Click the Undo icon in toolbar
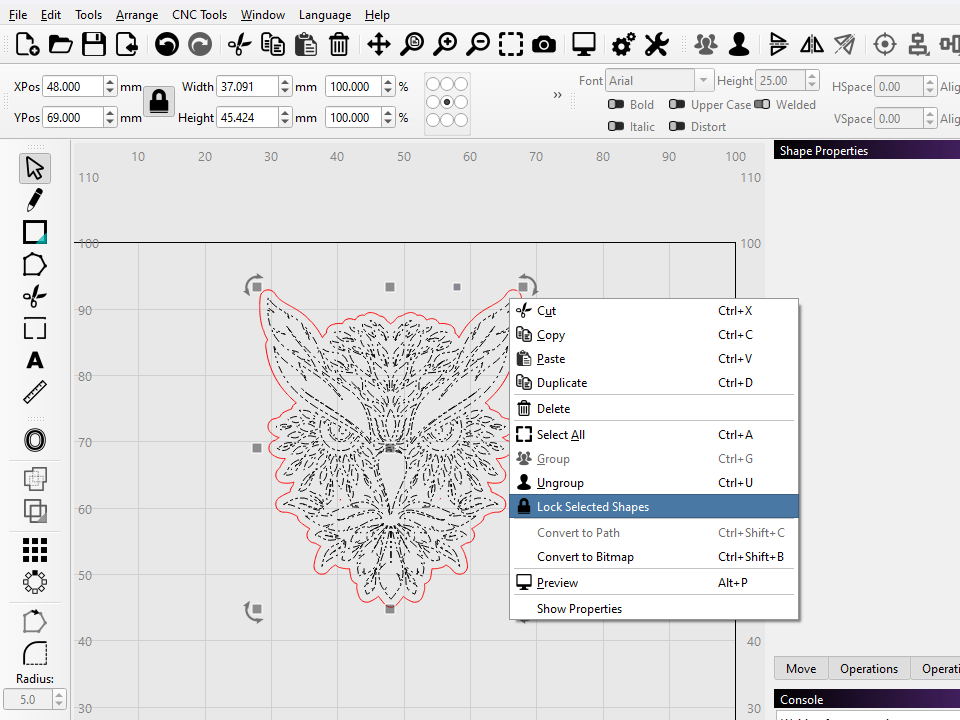The image size is (960, 720). (x=166, y=44)
